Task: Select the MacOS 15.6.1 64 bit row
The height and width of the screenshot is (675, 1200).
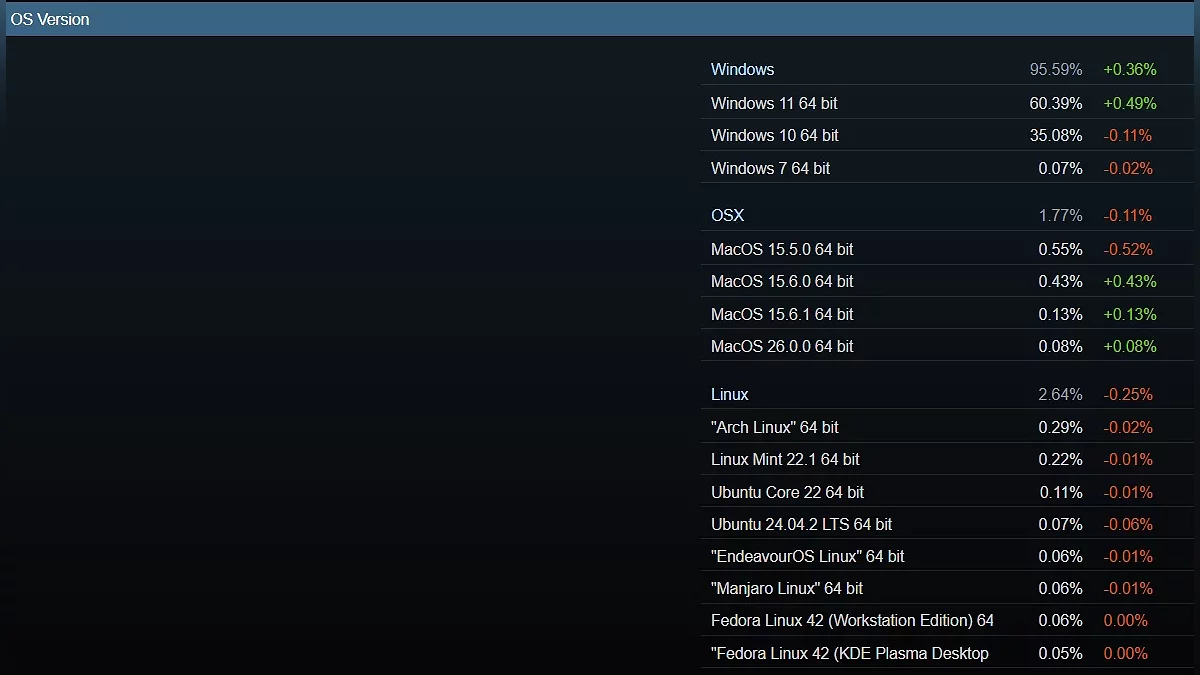Action: point(947,314)
